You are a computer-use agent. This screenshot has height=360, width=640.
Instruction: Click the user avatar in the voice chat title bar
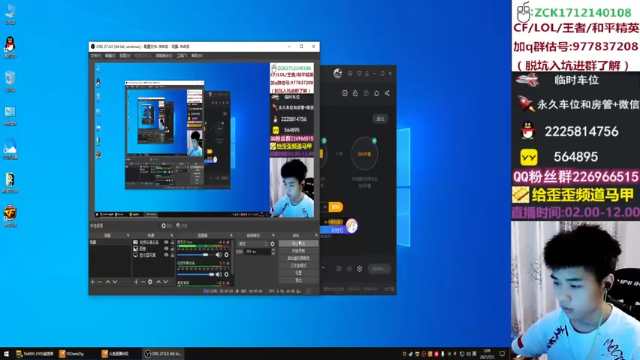click(x=338, y=73)
